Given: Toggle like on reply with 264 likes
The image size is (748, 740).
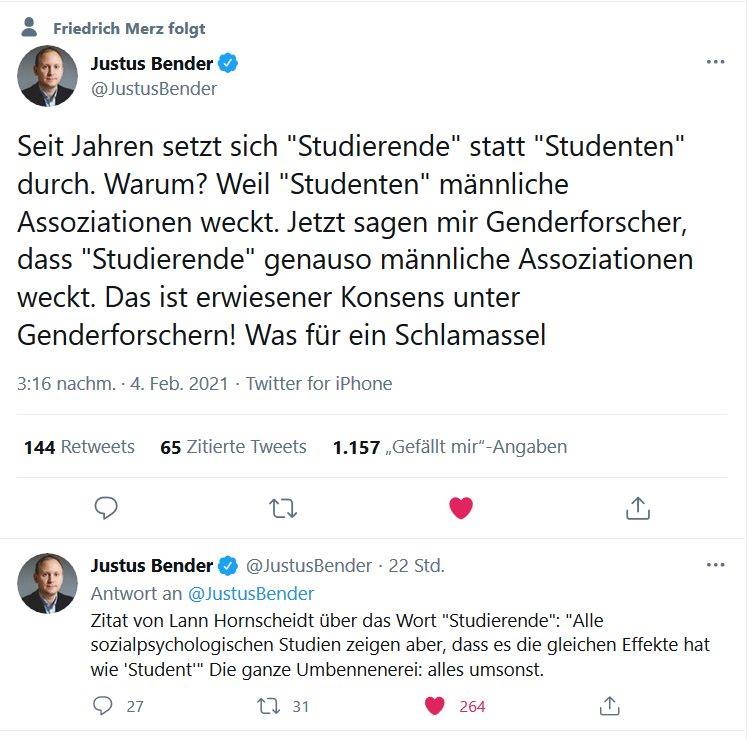Looking at the screenshot, I should 434,706.
